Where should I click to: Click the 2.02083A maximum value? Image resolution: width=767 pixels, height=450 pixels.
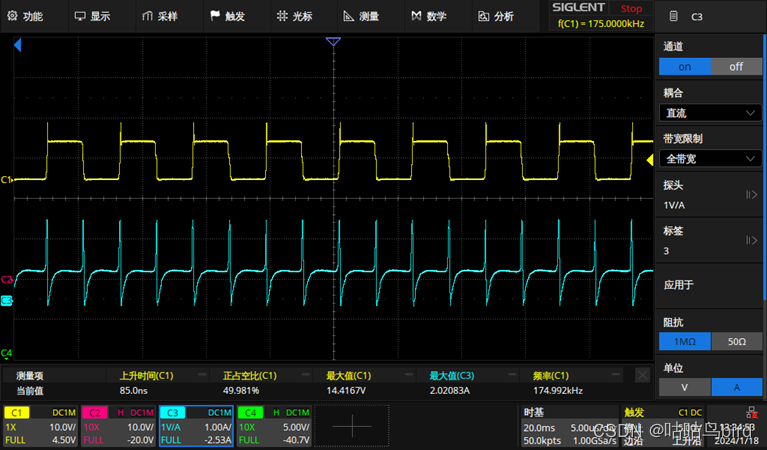(x=450, y=391)
